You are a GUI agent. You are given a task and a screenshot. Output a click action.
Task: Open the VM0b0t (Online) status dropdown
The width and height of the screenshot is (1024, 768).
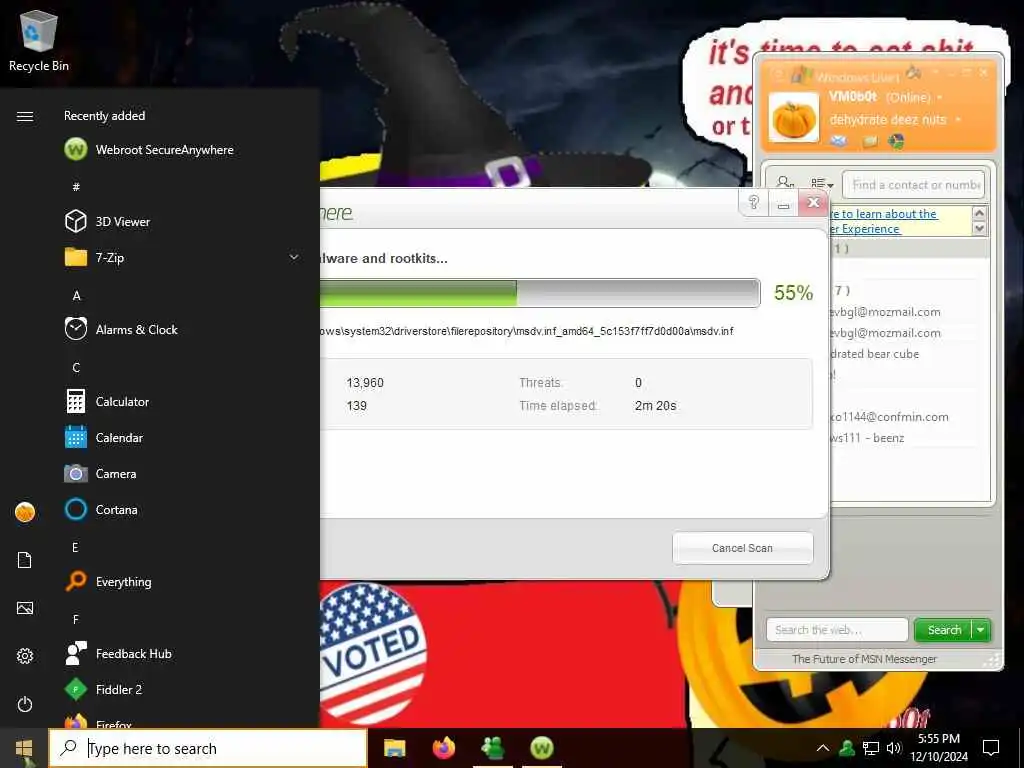(x=940, y=97)
